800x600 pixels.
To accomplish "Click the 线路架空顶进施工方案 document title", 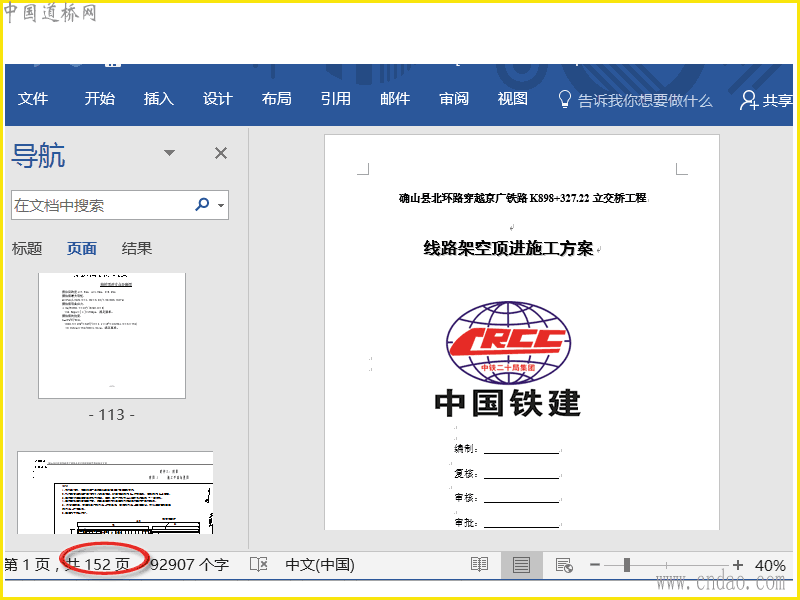I will [508, 248].
